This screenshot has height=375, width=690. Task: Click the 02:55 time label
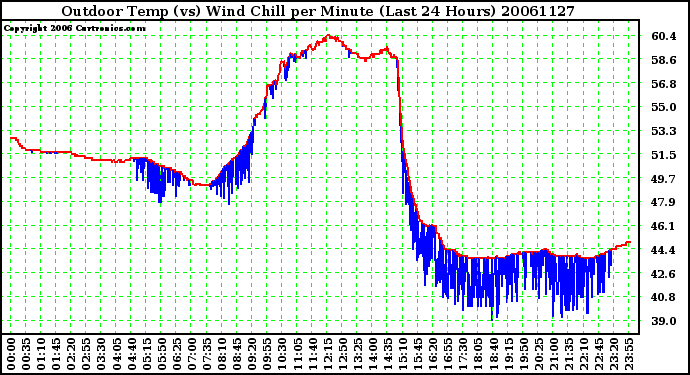[x=86, y=354]
